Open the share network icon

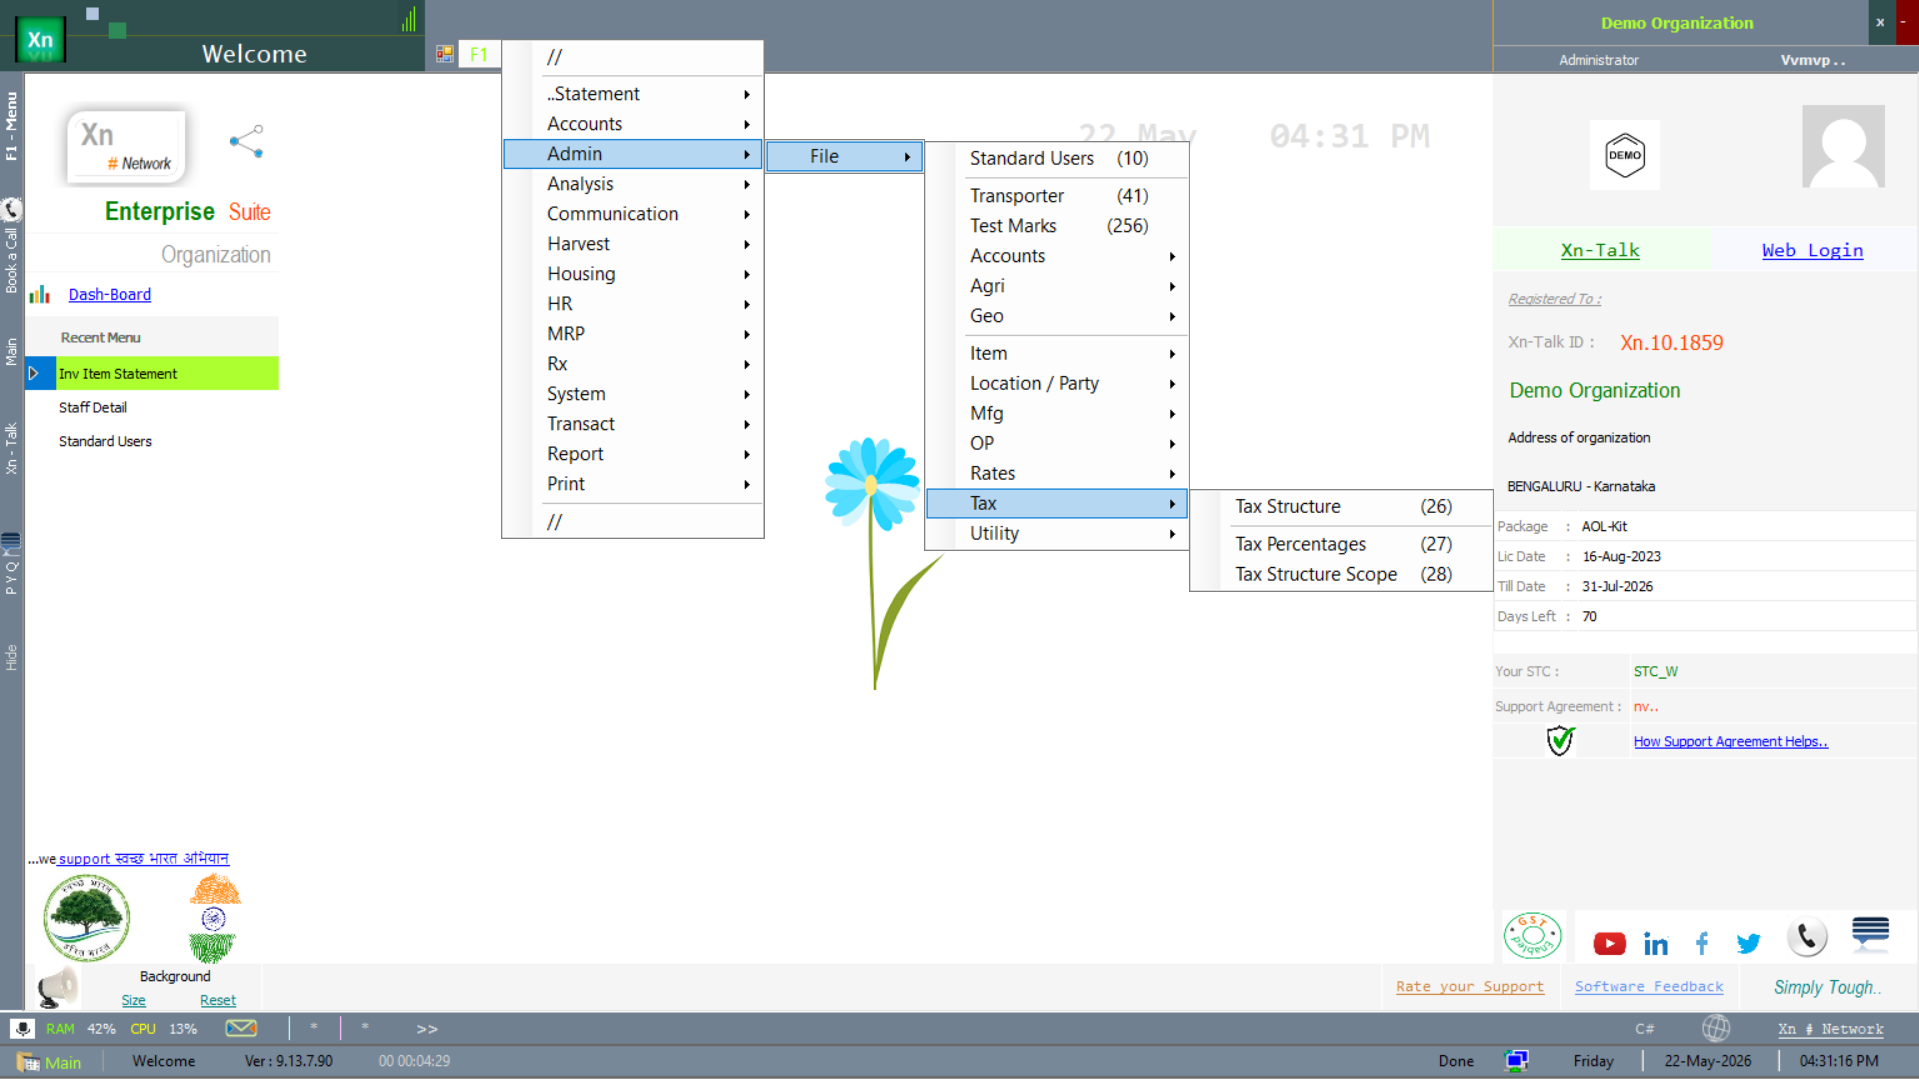pyautogui.click(x=246, y=142)
